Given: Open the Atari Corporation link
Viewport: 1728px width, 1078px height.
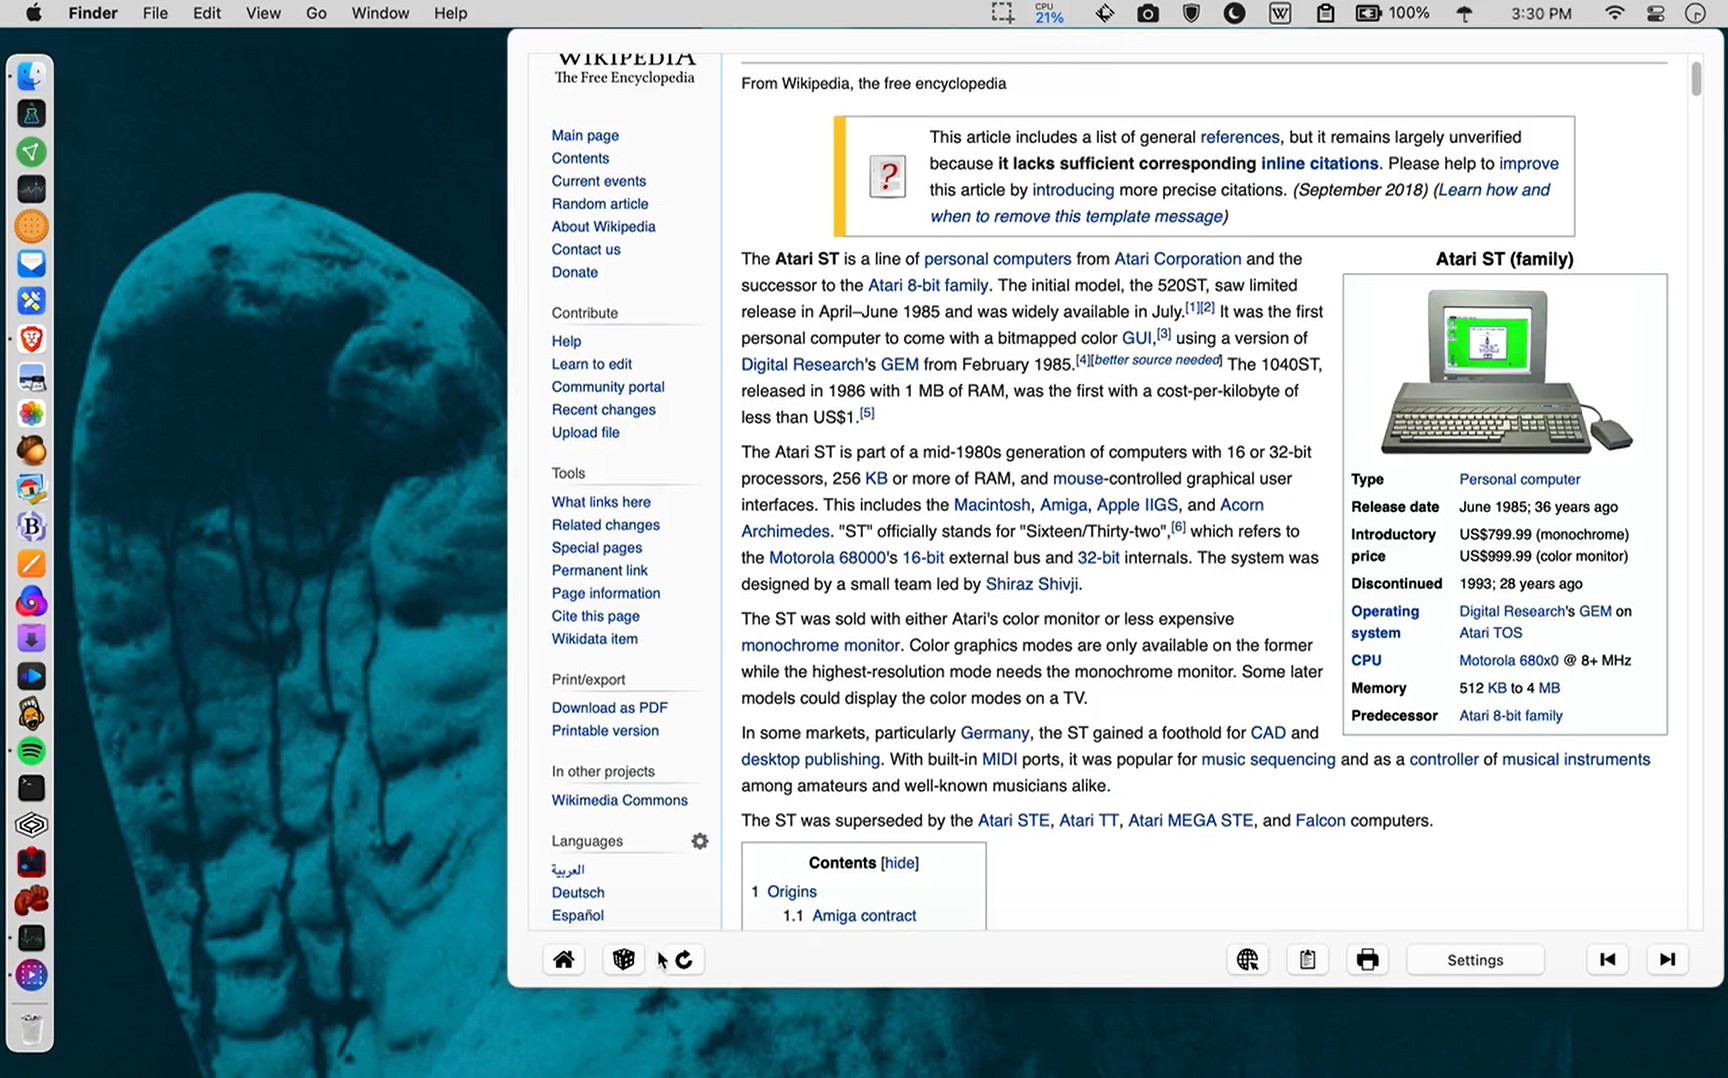Looking at the screenshot, I should click(x=1178, y=259).
